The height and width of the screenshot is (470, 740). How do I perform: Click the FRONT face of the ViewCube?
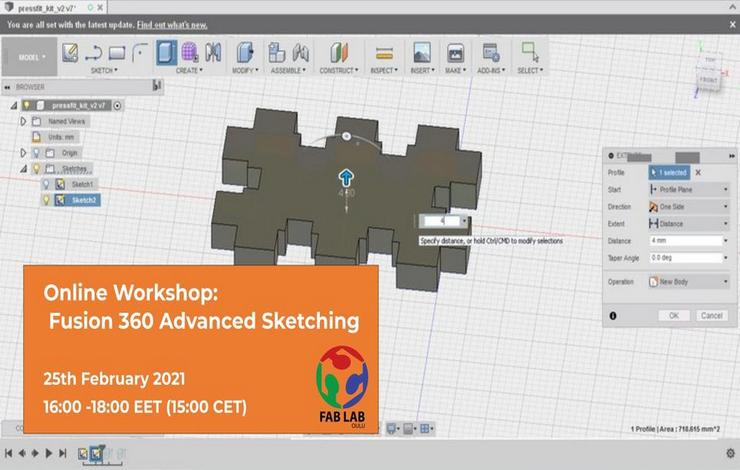tap(708, 80)
